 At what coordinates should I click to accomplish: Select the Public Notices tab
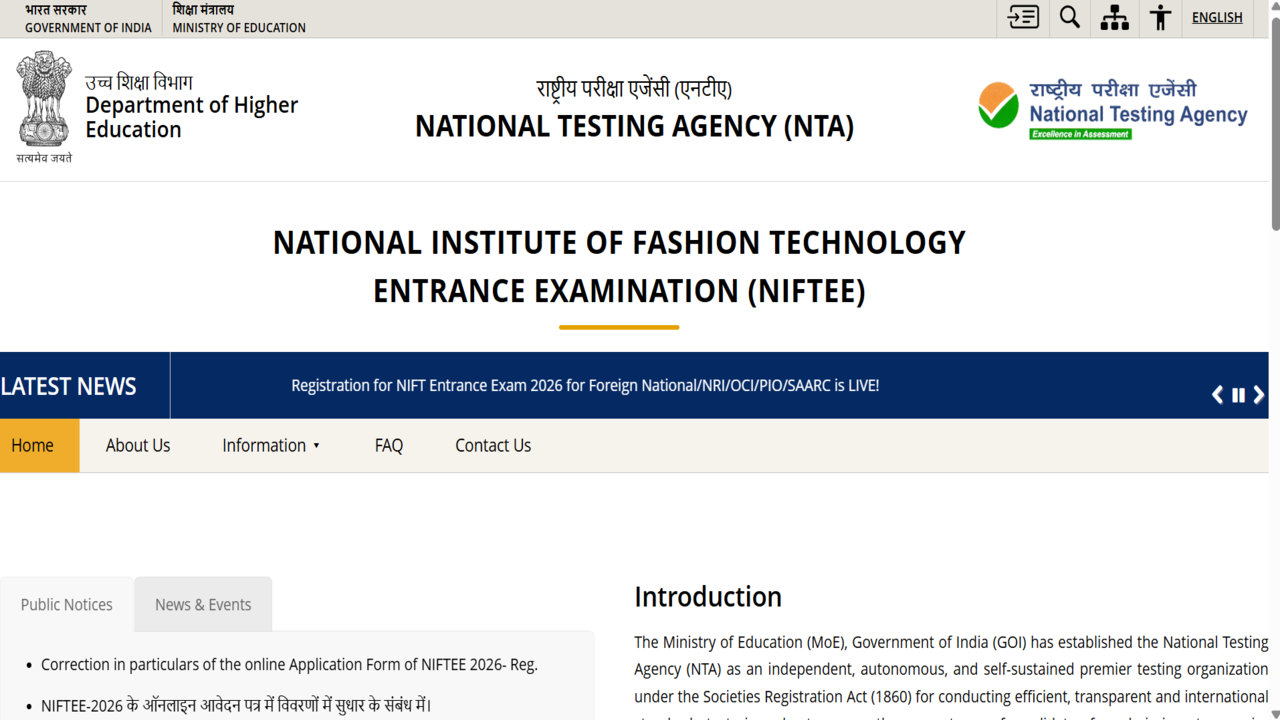point(67,605)
